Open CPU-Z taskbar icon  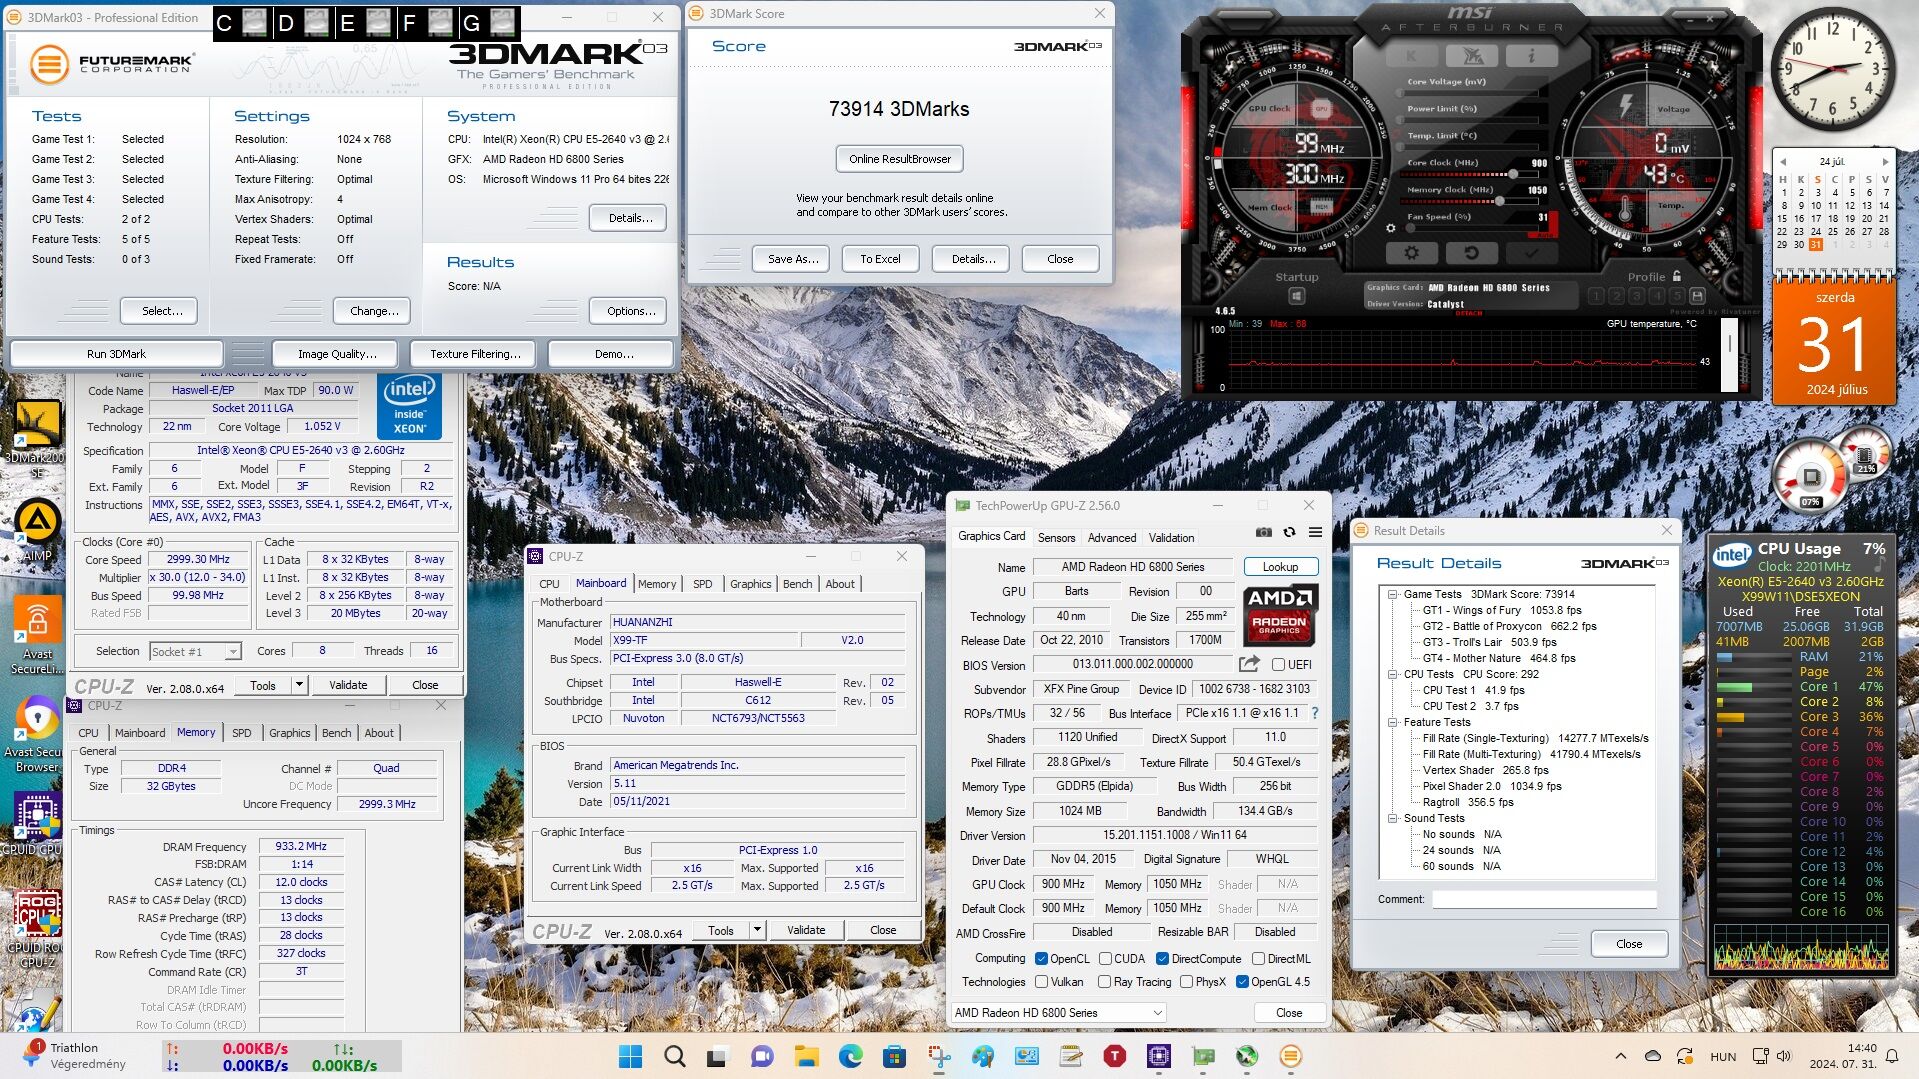(x=1159, y=1056)
